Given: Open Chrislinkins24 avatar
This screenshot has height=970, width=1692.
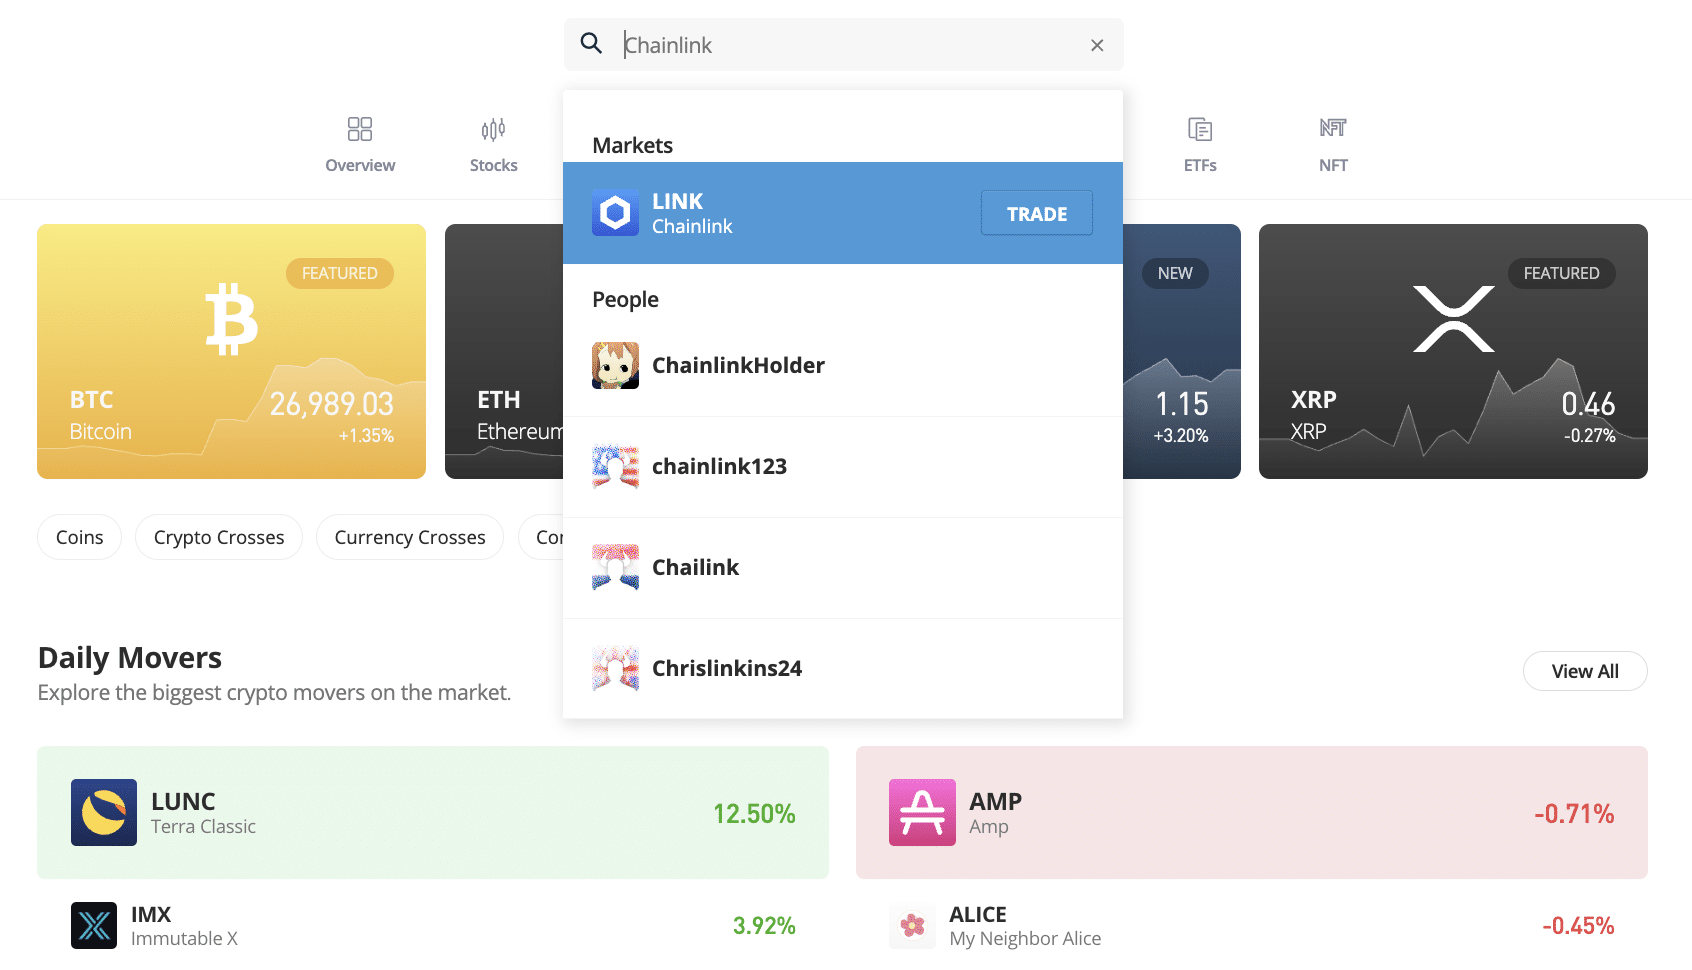Looking at the screenshot, I should 615,668.
